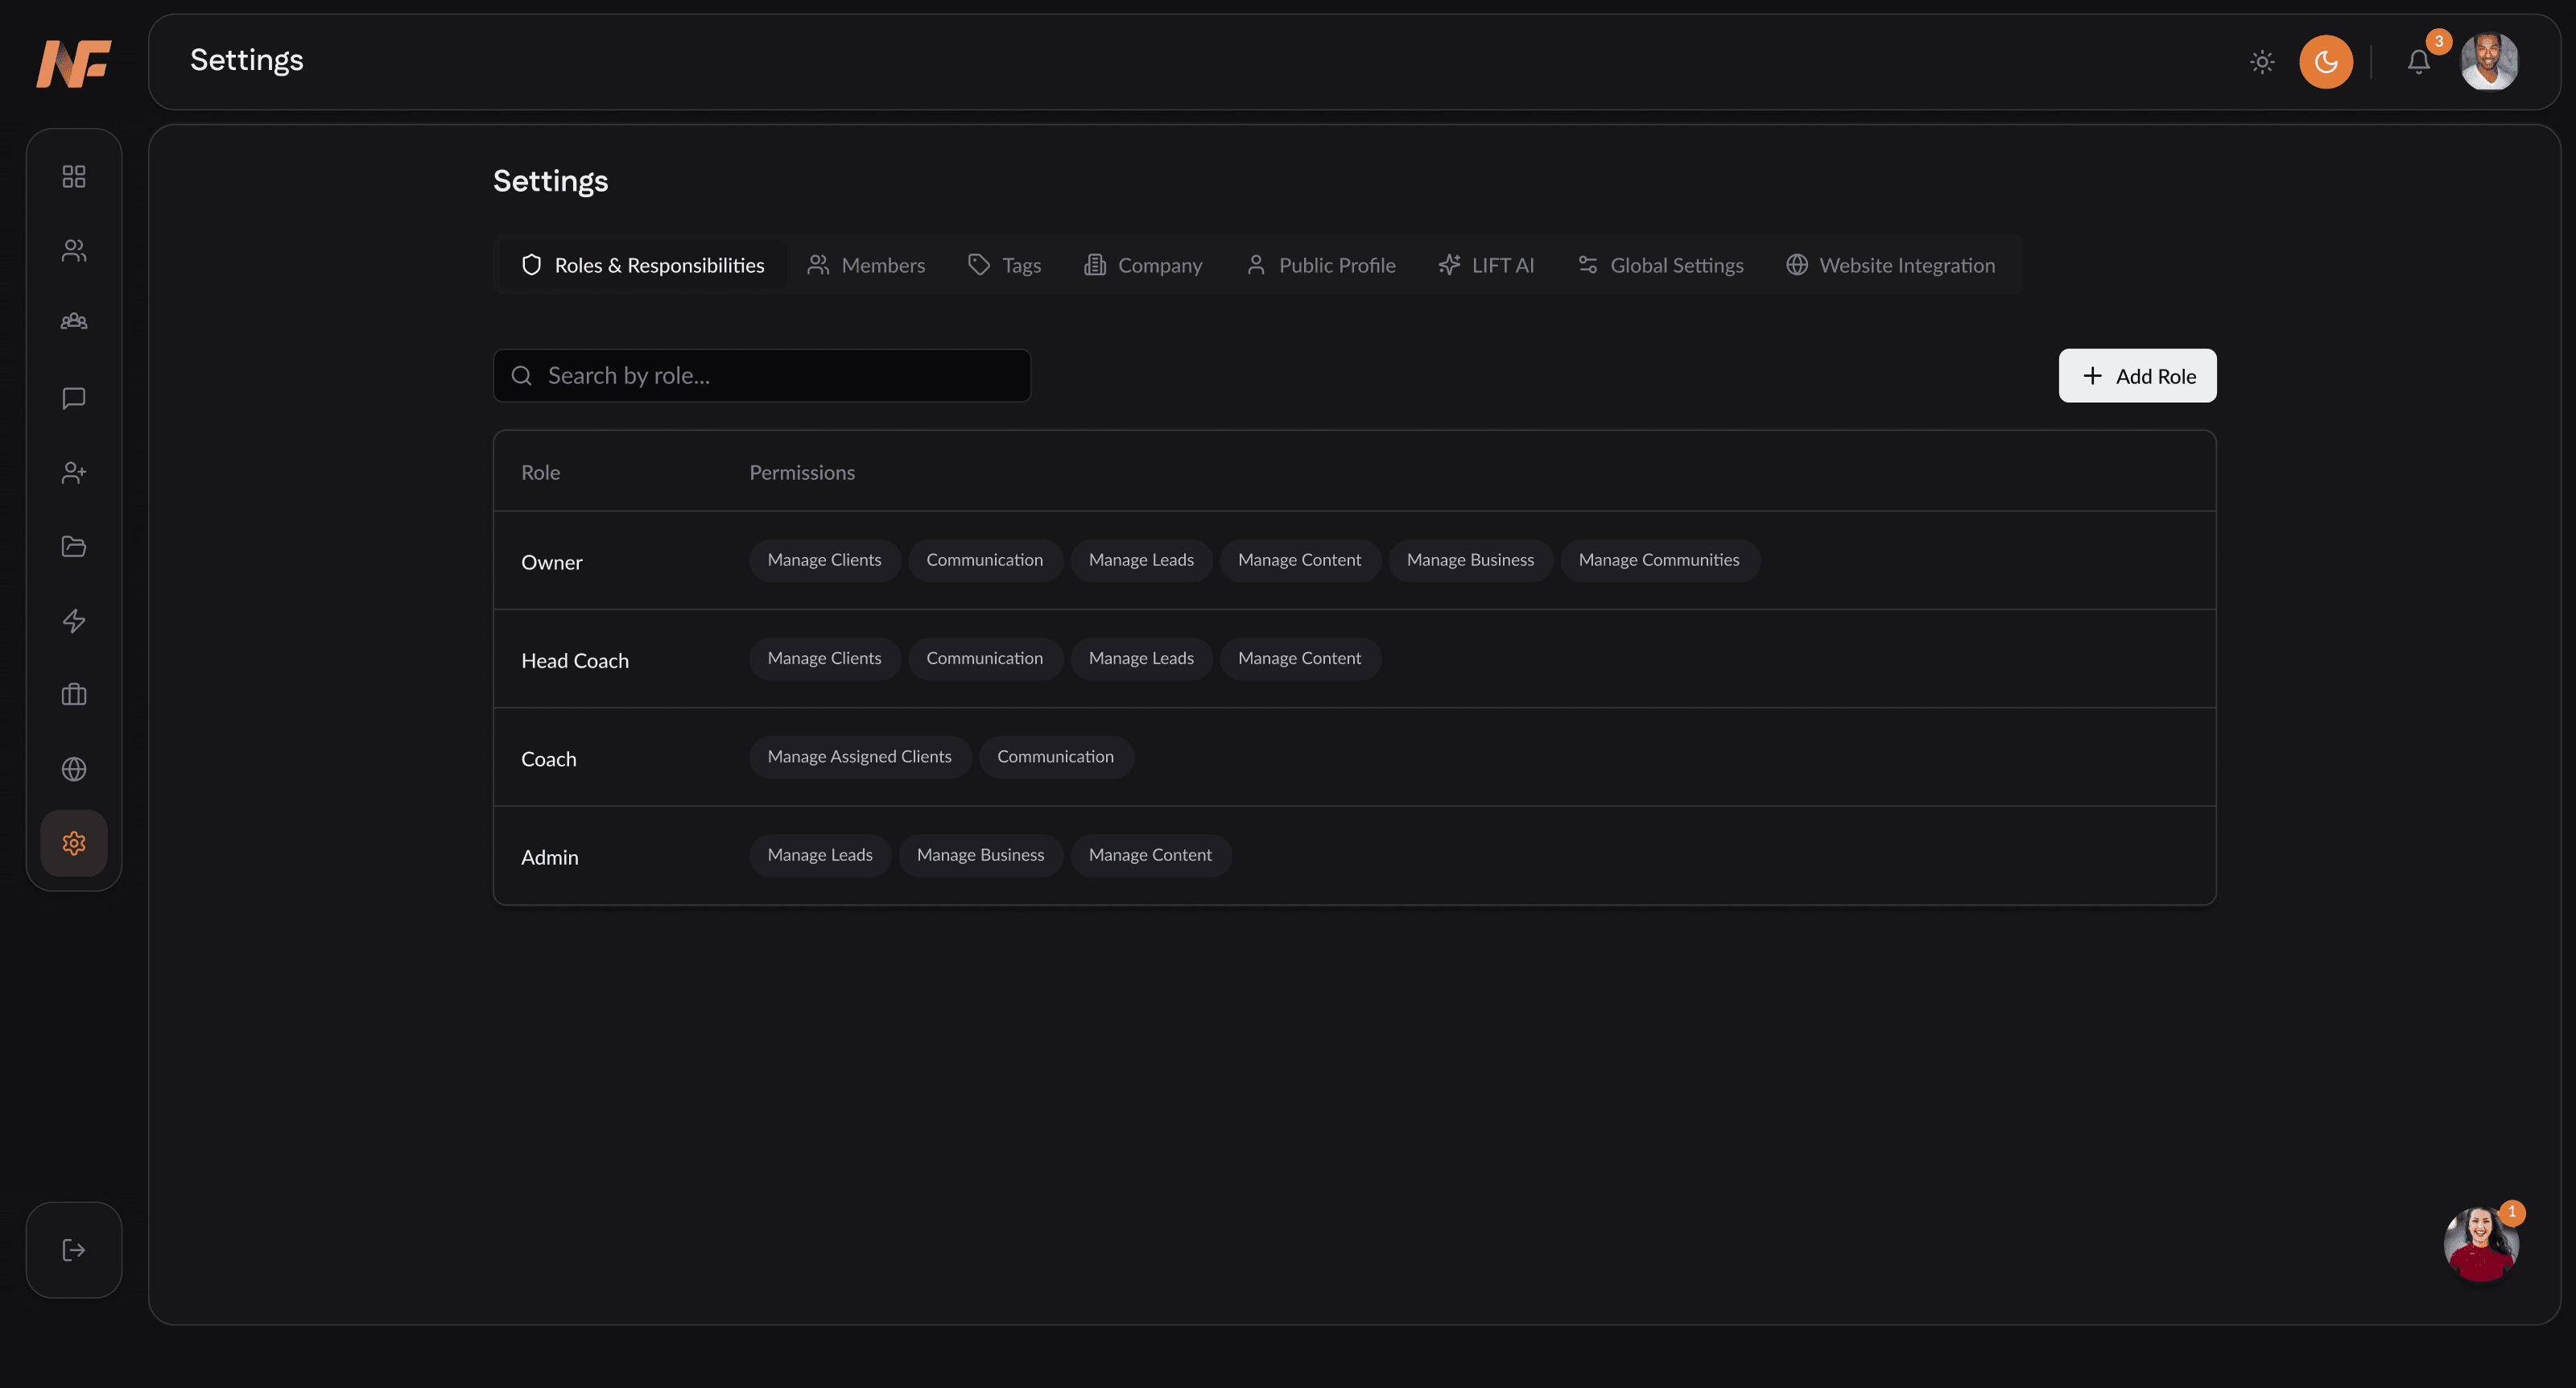Click Coach's Manage Assigned Clients chip
This screenshot has height=1388, width=2576.
tap(860, 757)
